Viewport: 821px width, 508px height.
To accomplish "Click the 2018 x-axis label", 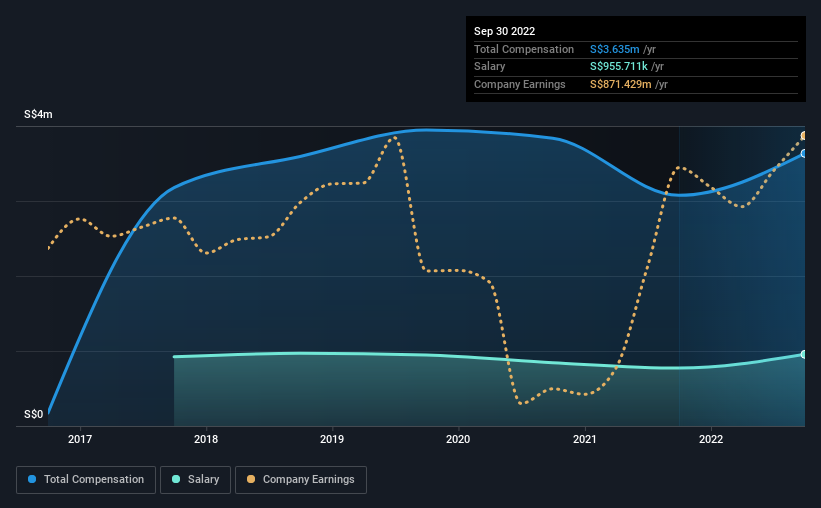I will [206, 439].
